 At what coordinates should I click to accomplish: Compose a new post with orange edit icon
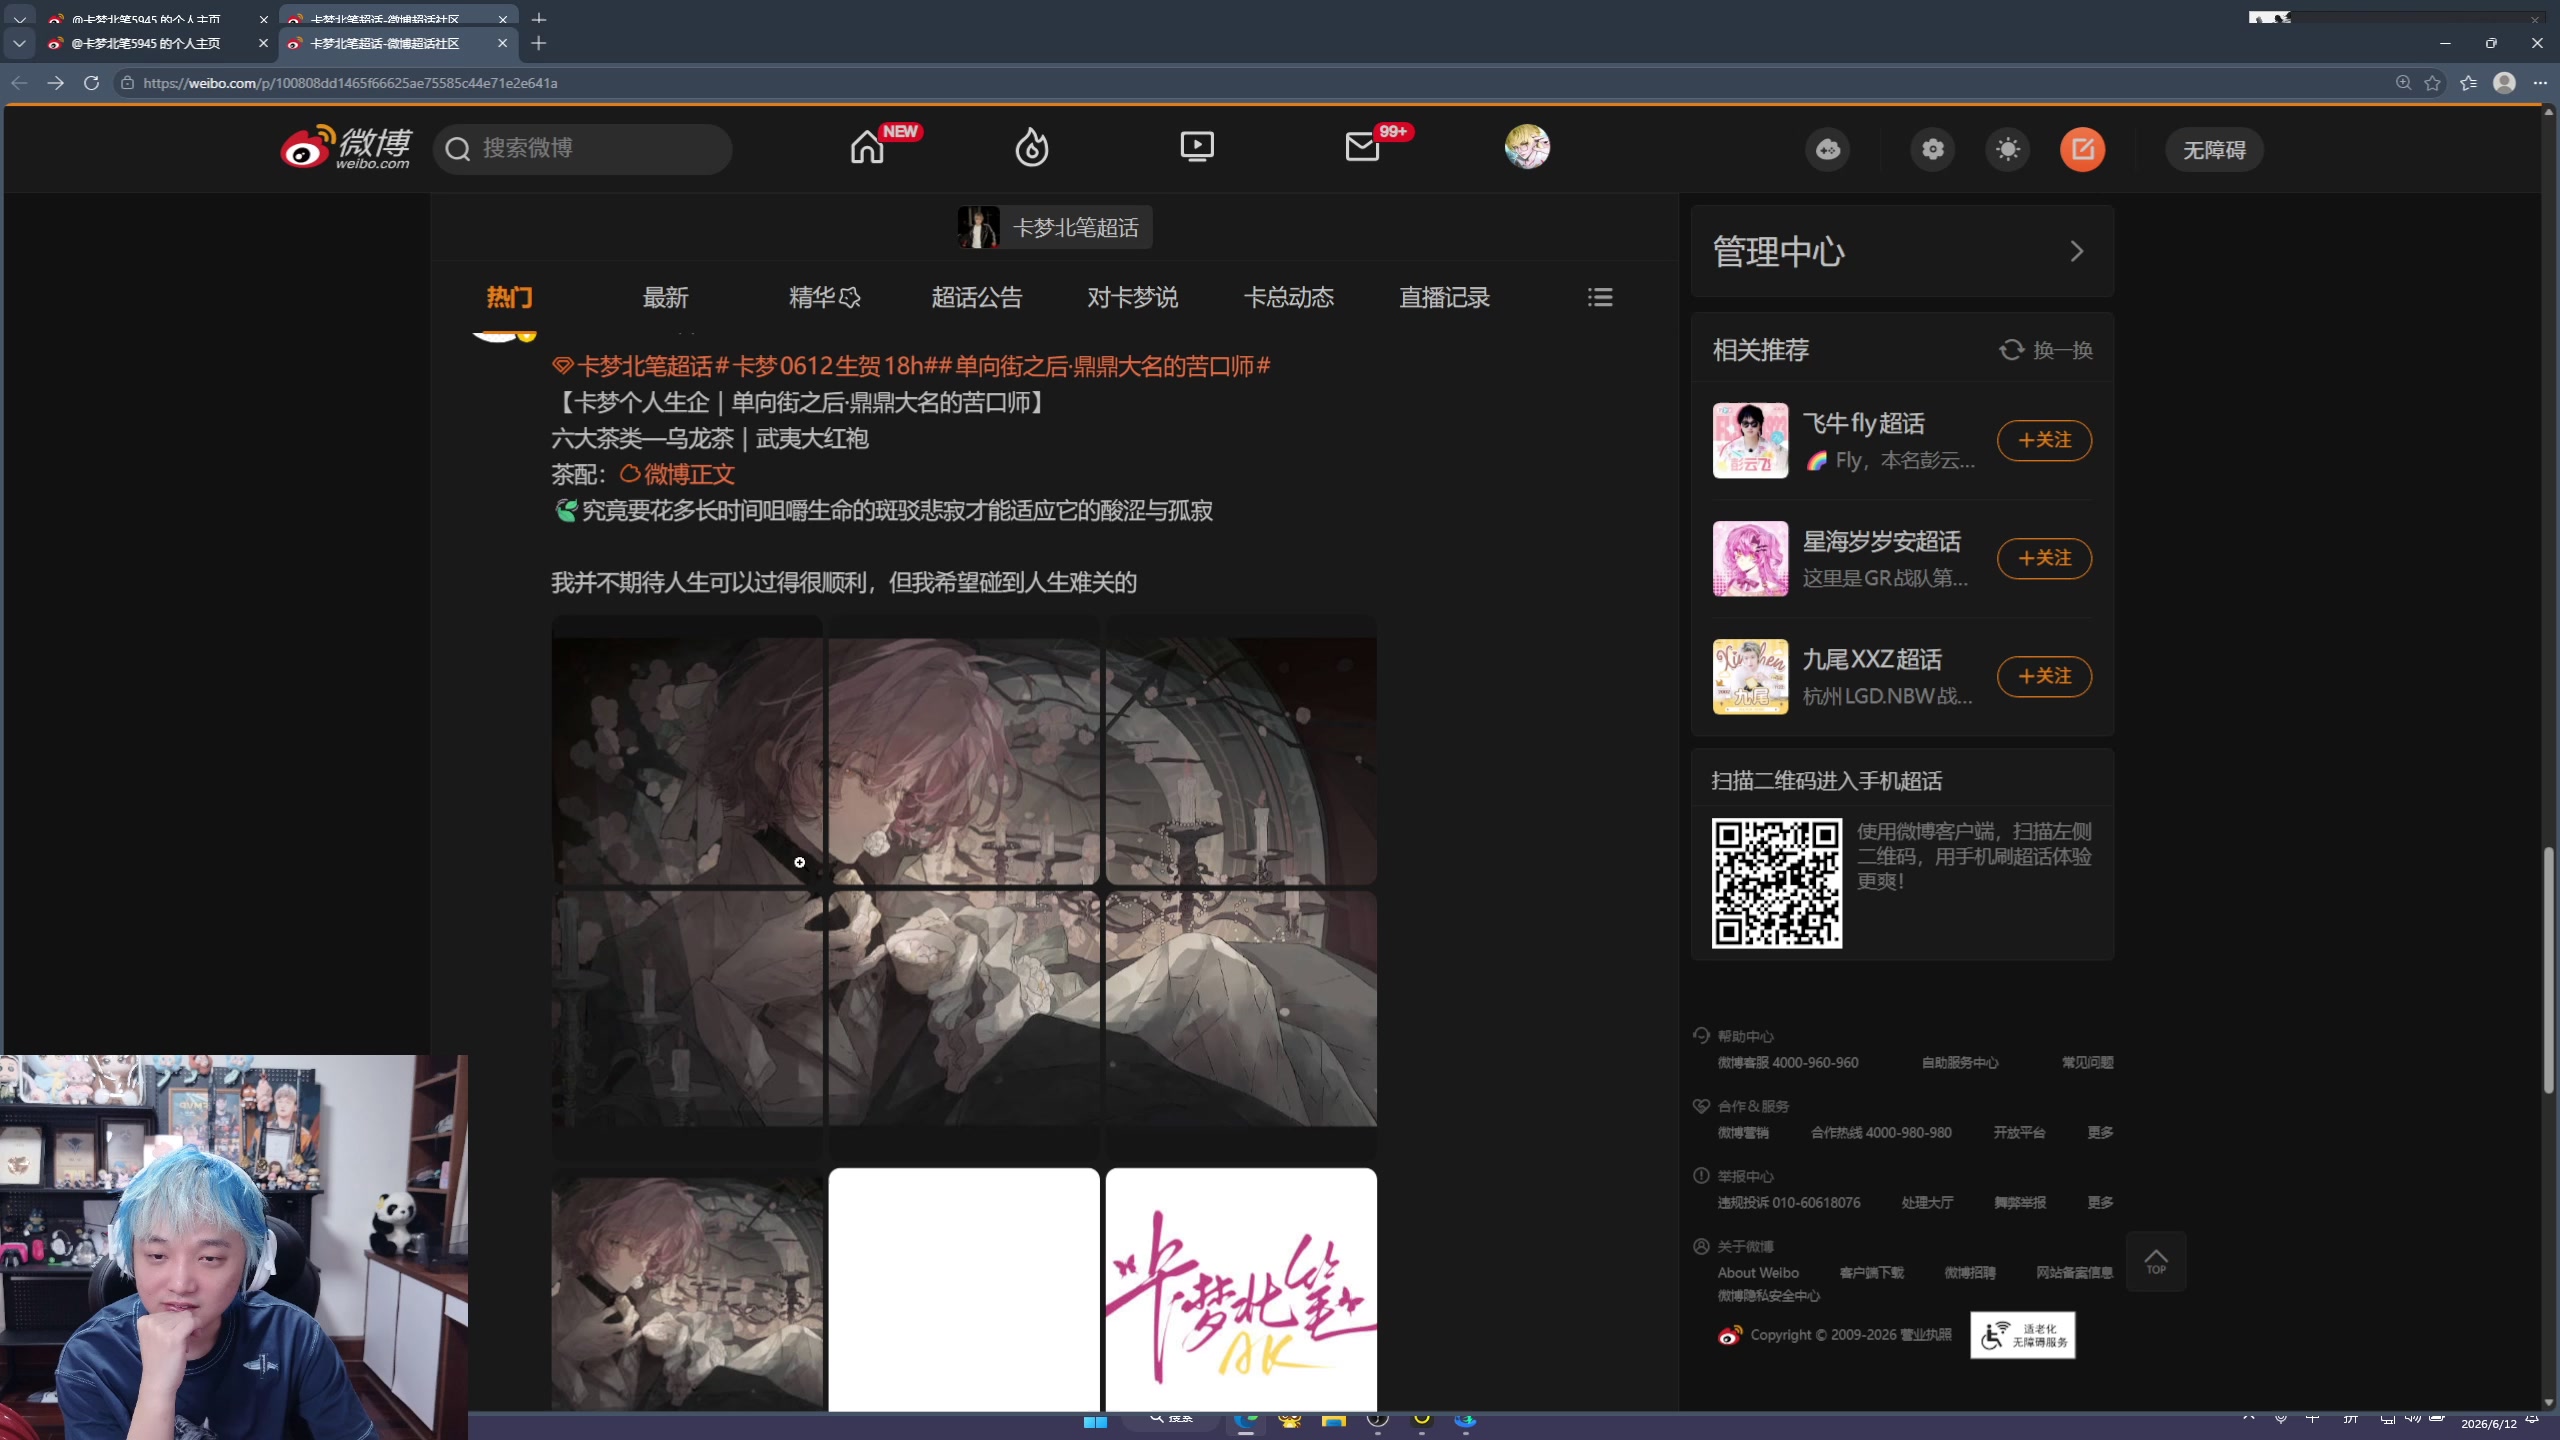(2083, 150)
